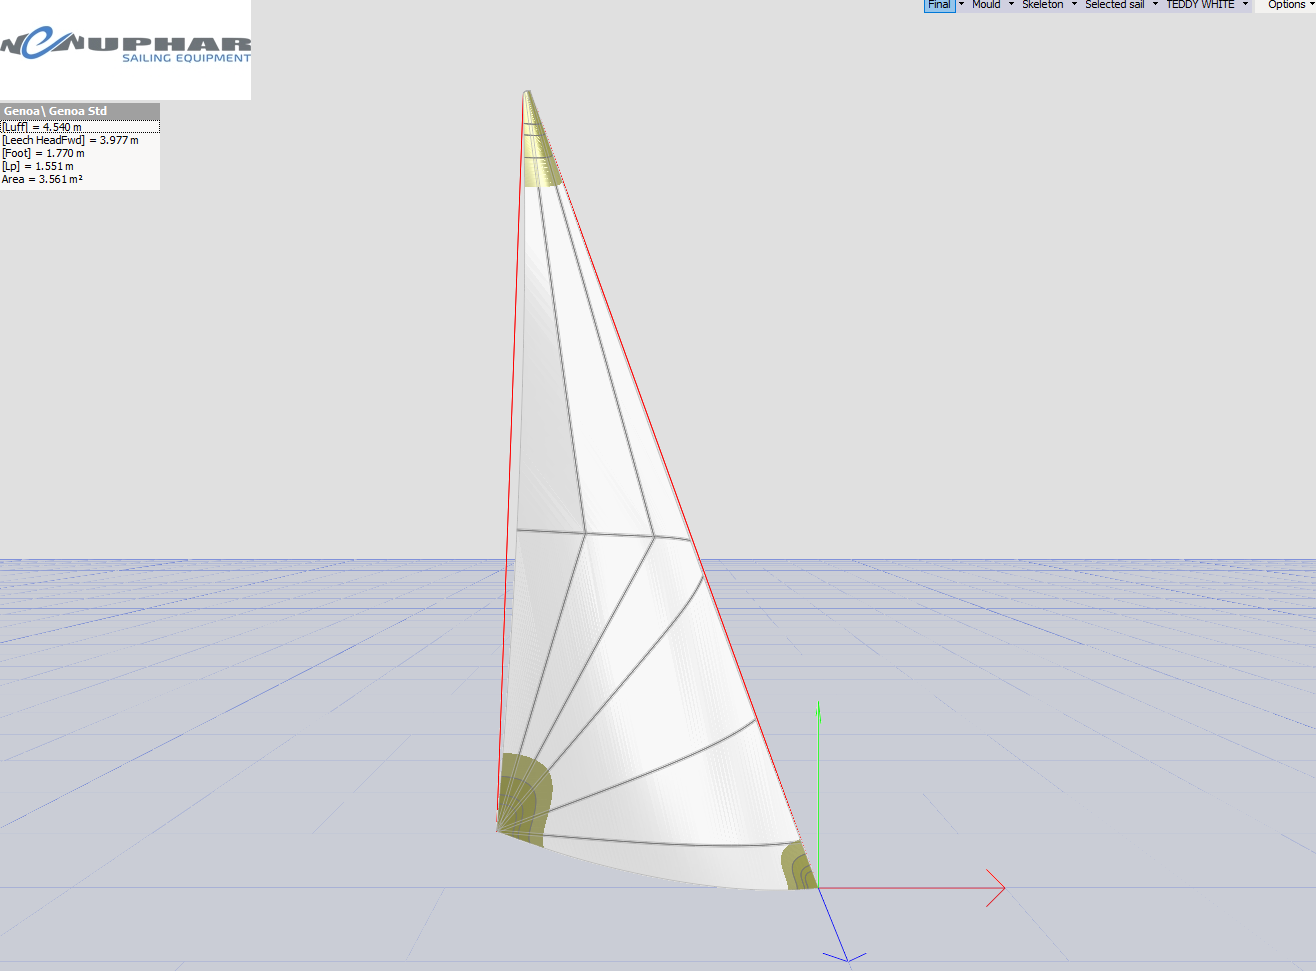1316x971 pixels.
Task: Click the Nenuphar Sailing Equipment logo
Action: pyautogui.click(x=125, y=47)
